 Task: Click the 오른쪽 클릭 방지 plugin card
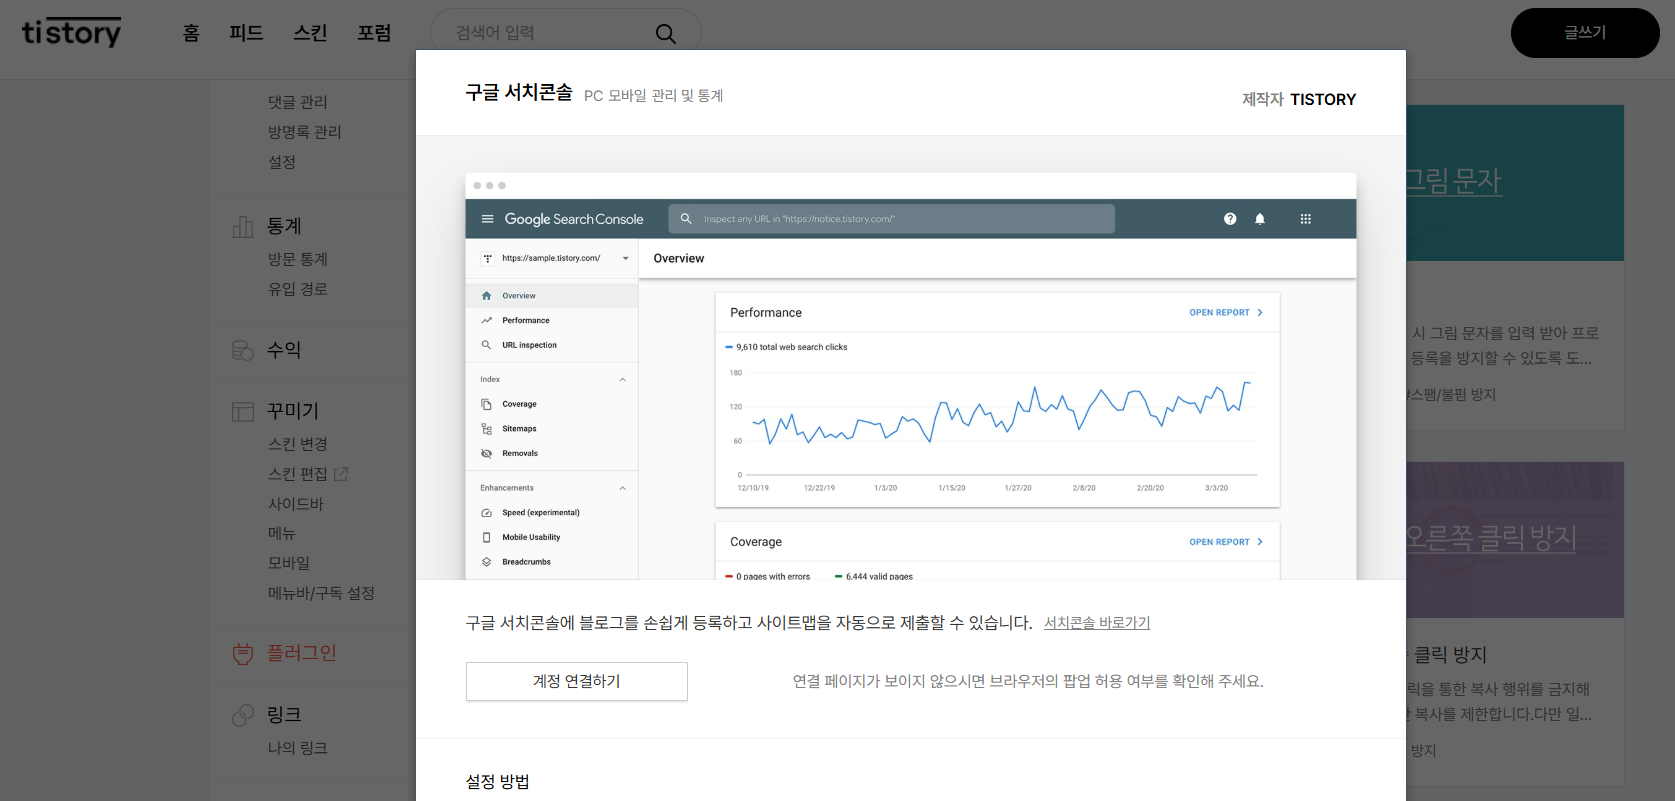1515,623
